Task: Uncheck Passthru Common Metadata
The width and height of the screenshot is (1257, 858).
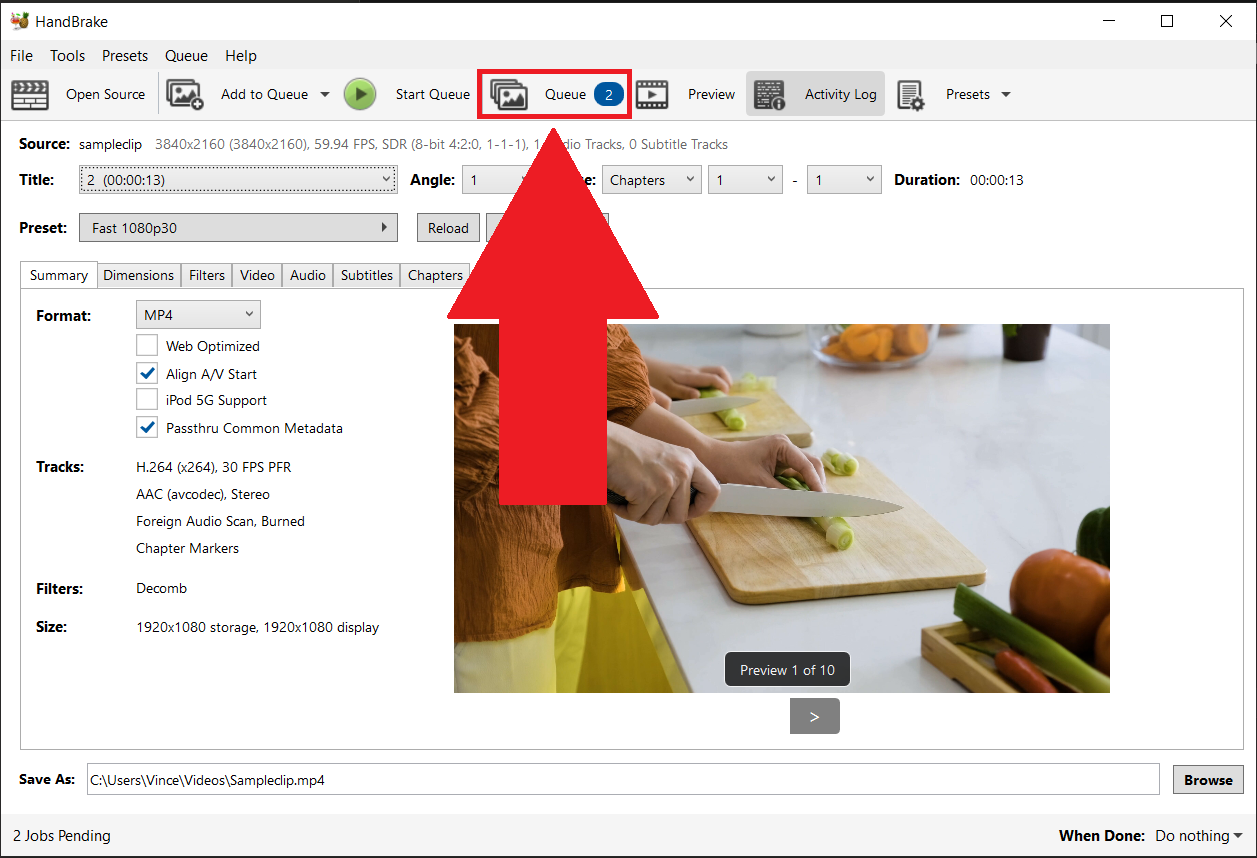Action: (x=147, y=427)
